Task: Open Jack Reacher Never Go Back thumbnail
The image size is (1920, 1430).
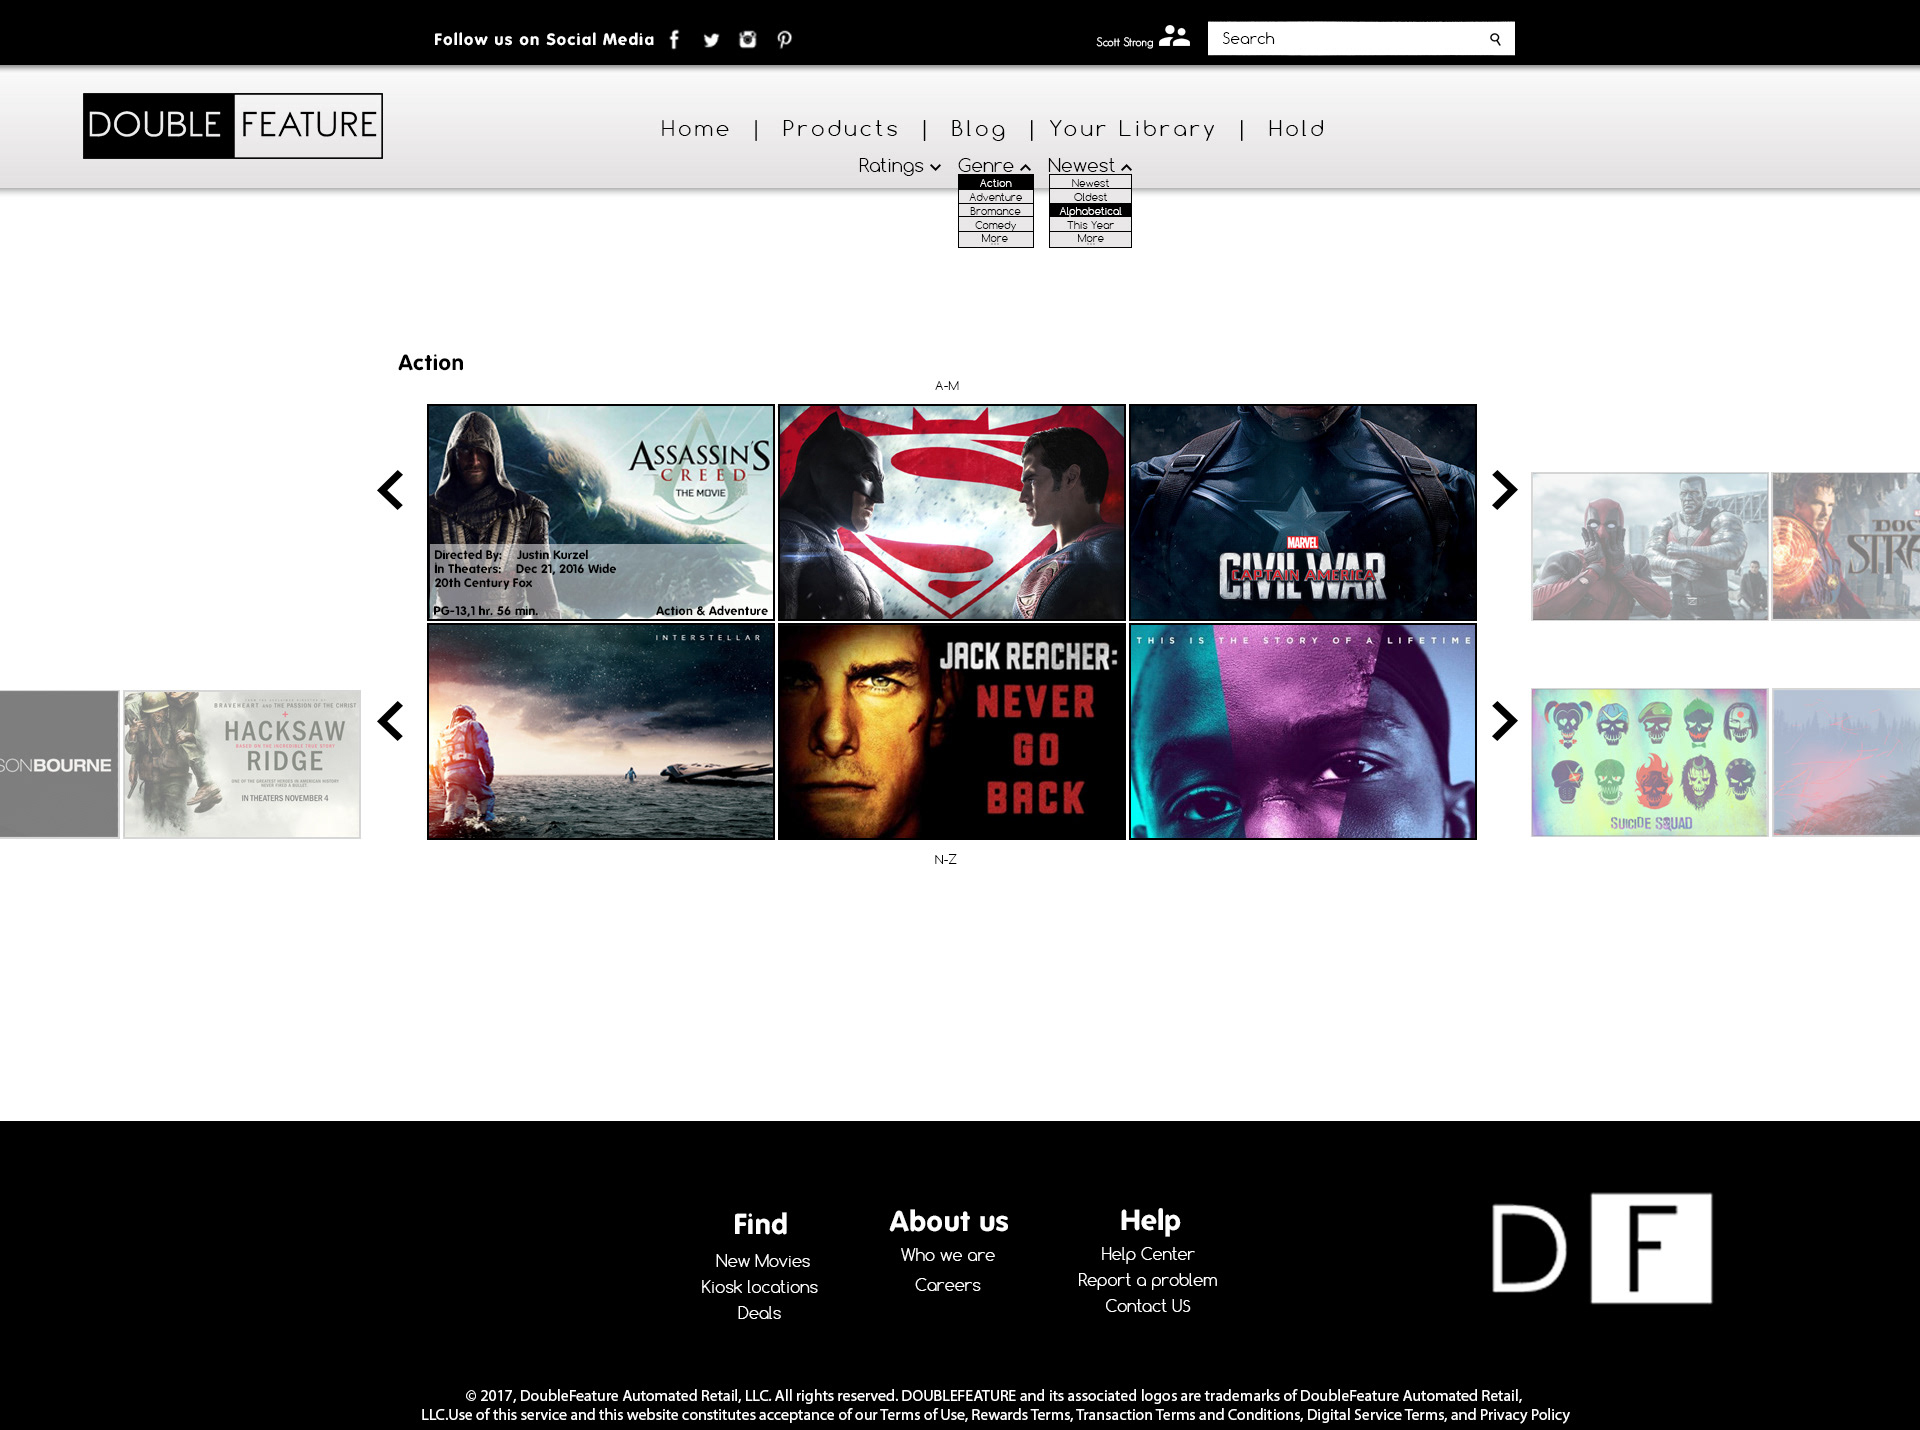Action: coord(952,731)
